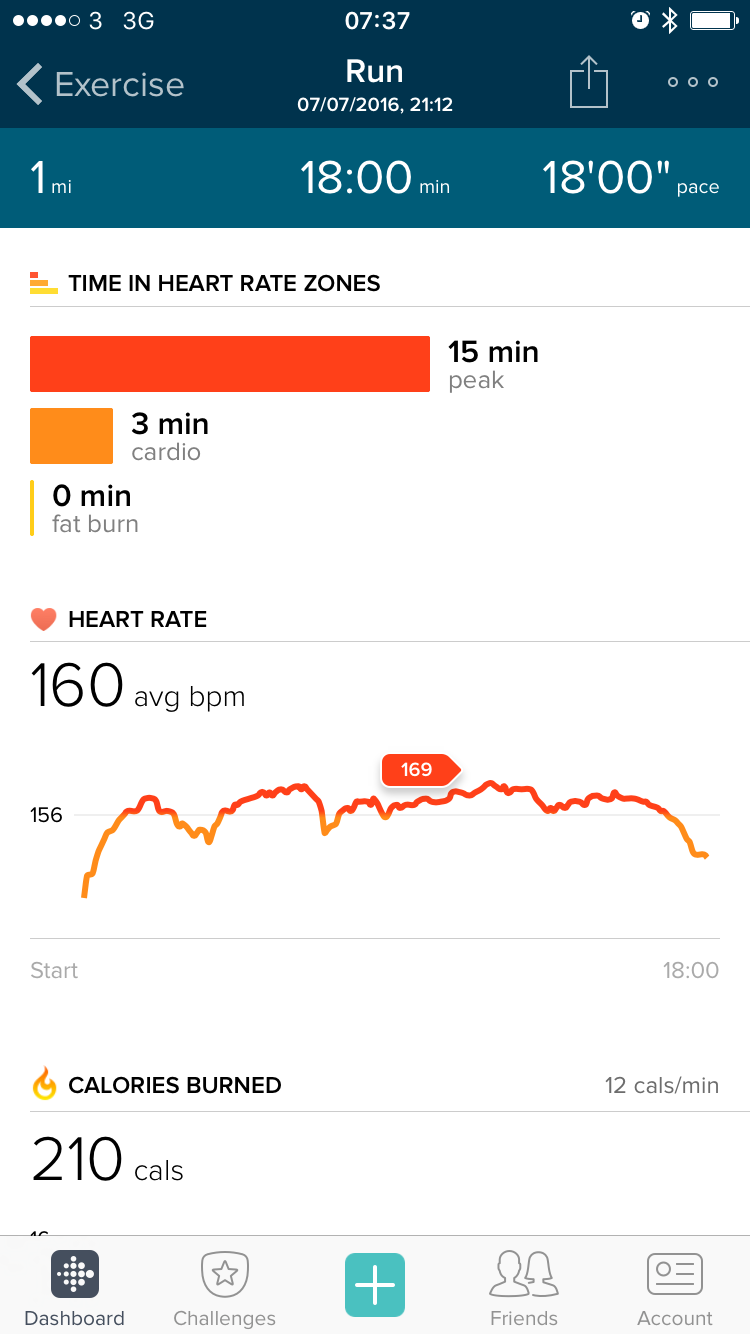
Task: Open the Friends tab
Action: pos(523,1288)
